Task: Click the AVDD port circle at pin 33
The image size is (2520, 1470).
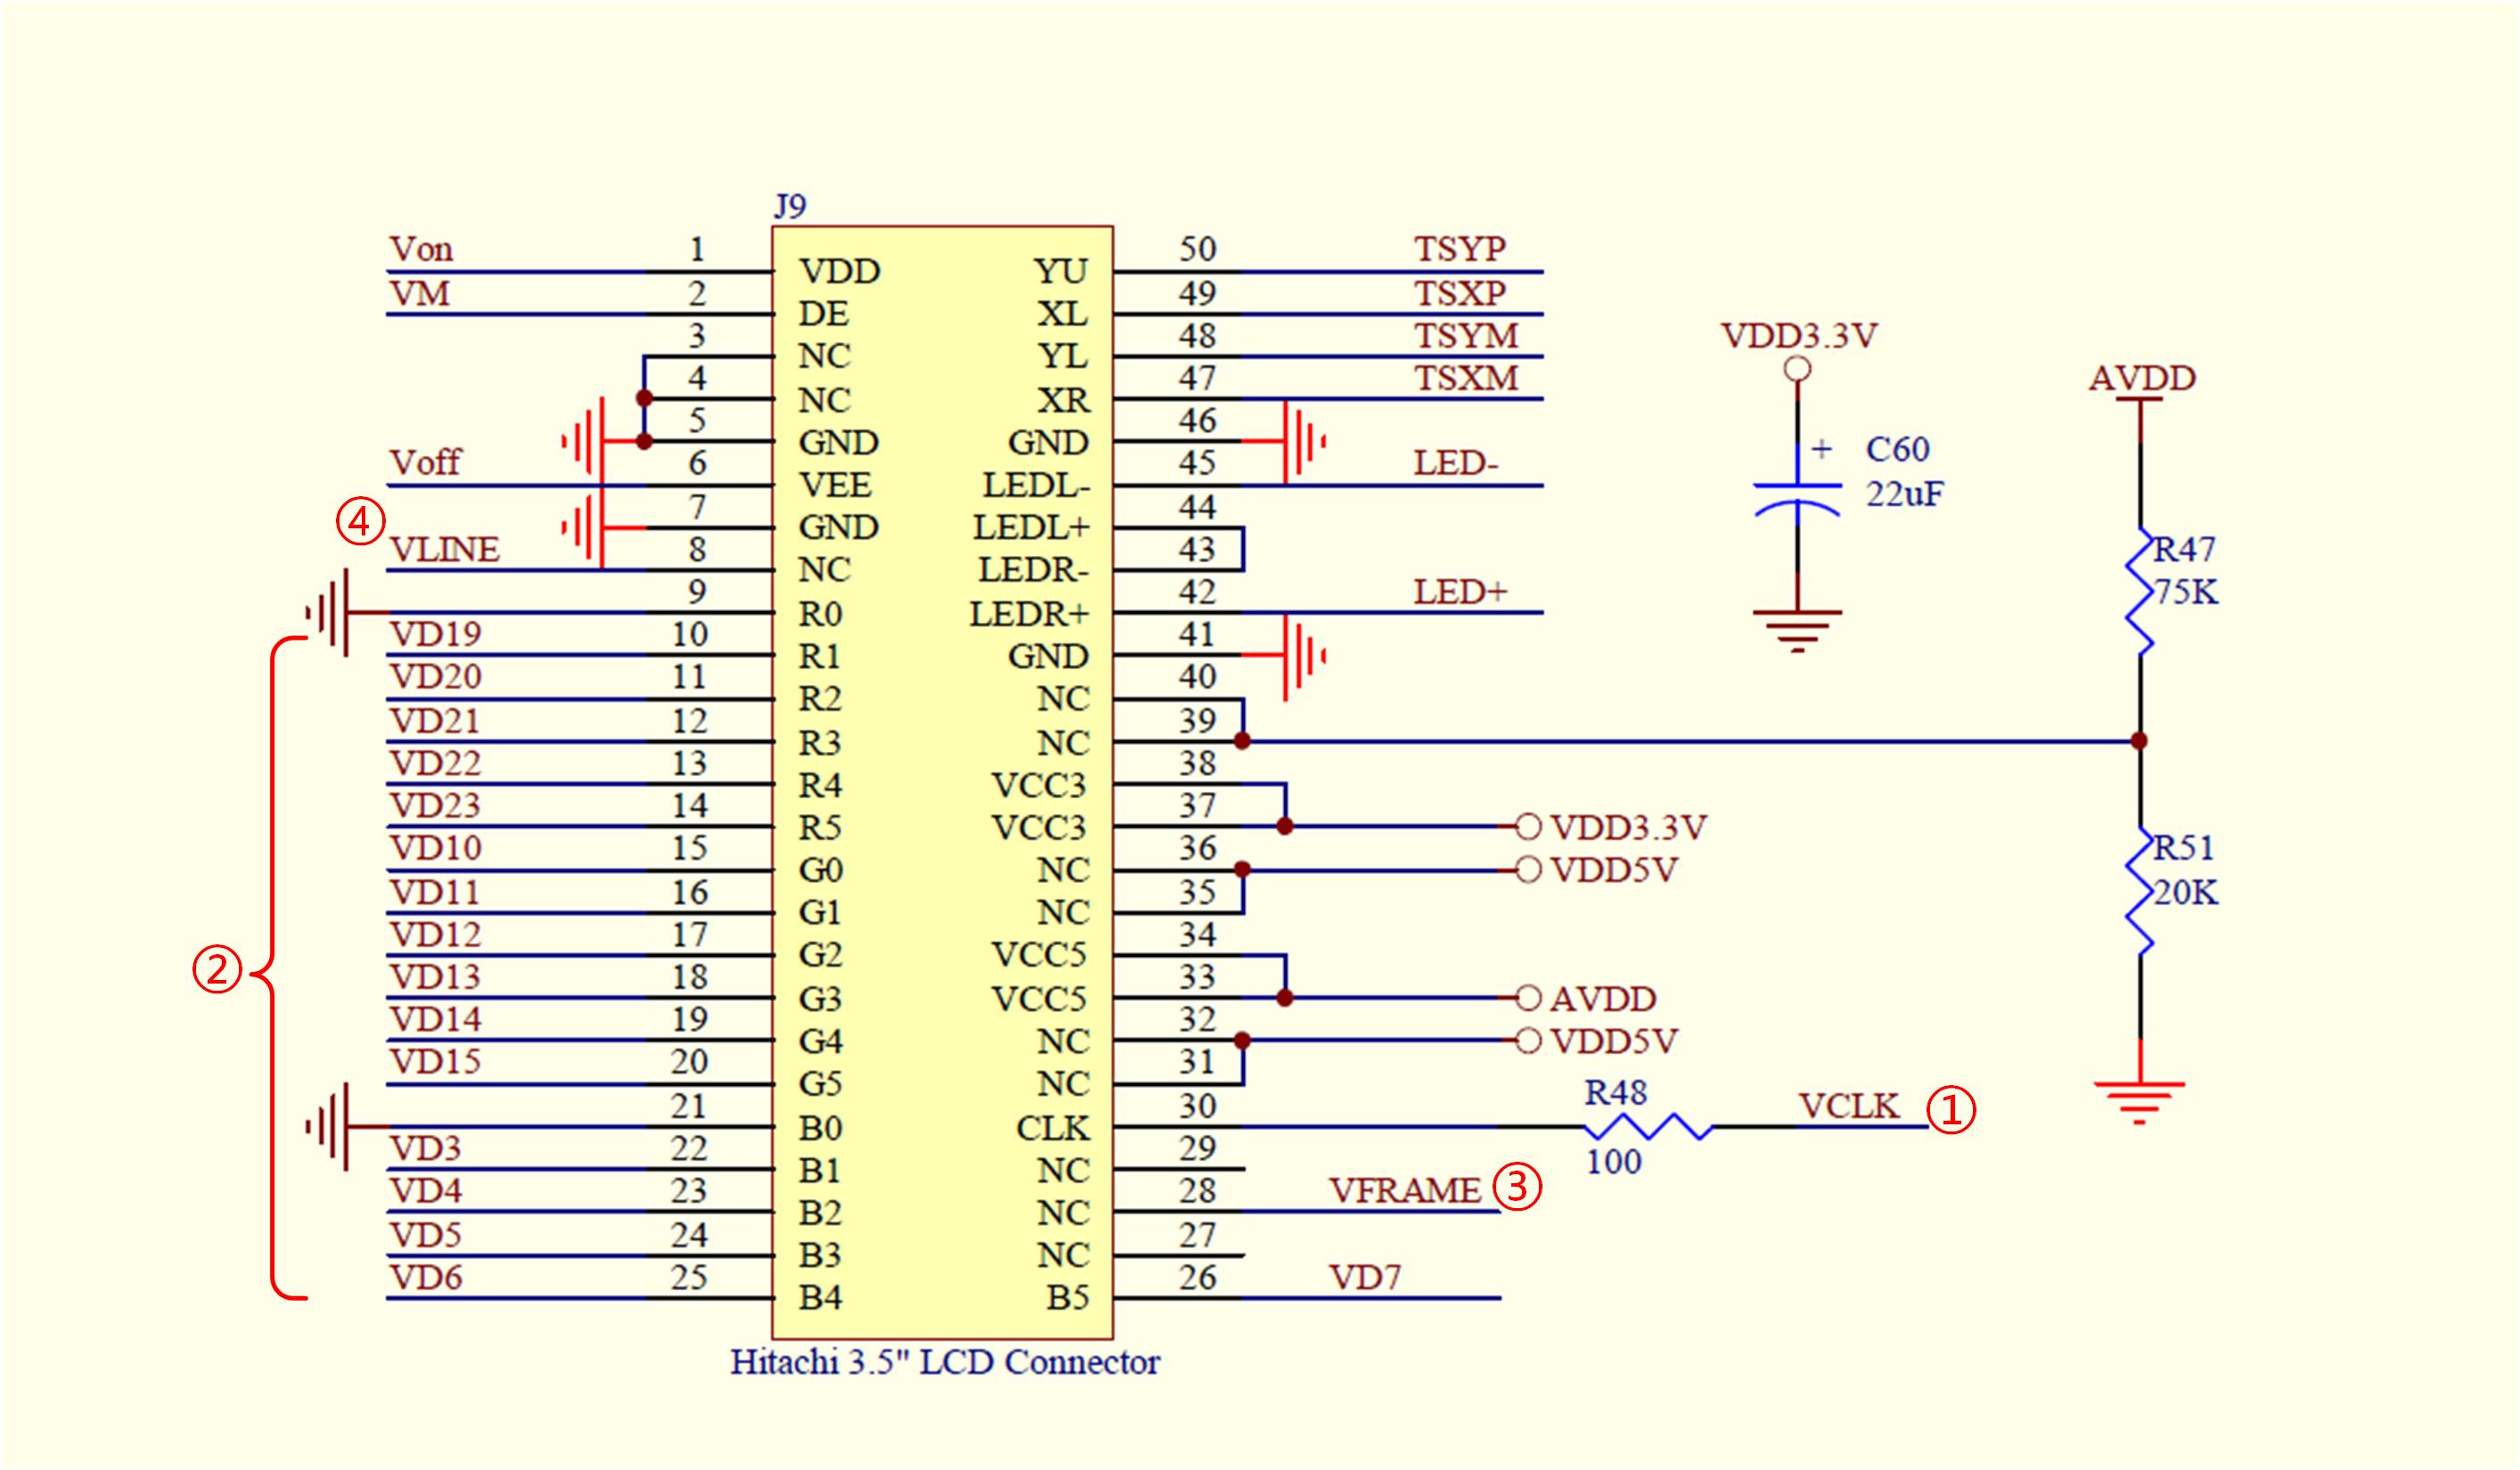Action: pyautogui.click(x=1527, y=998)
